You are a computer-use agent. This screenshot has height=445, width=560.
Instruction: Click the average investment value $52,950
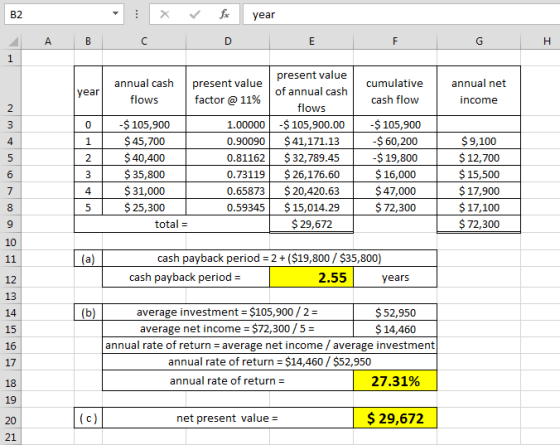coord(395,312)
